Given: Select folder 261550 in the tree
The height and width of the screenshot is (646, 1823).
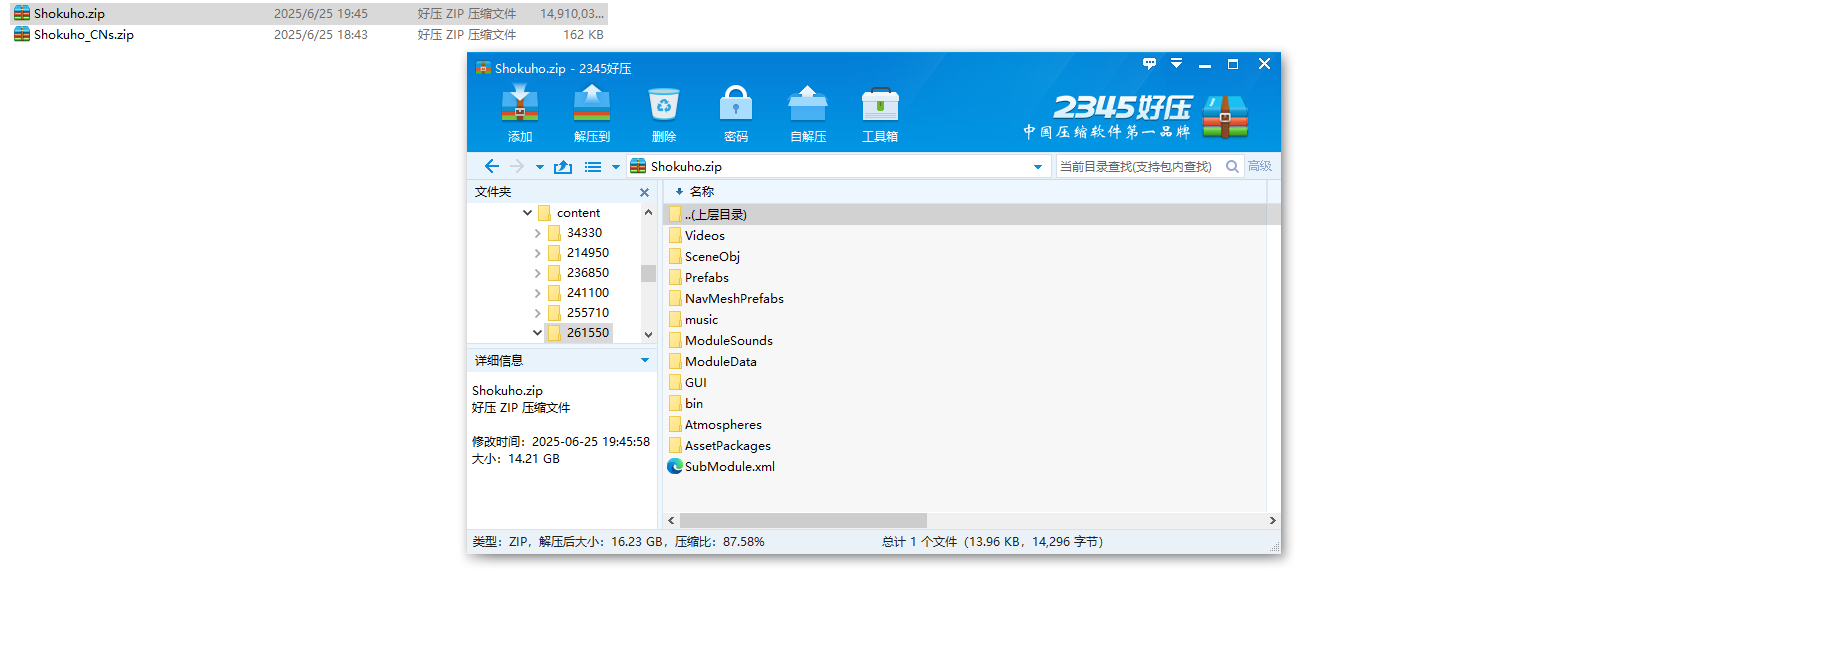Looking at the screenshot, I should [578, 333].
